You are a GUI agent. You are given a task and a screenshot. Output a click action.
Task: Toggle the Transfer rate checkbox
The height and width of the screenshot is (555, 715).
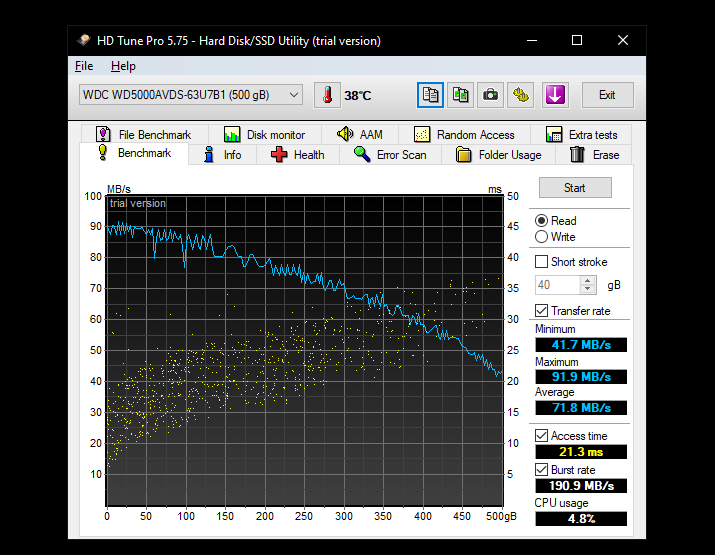point(541,311)
